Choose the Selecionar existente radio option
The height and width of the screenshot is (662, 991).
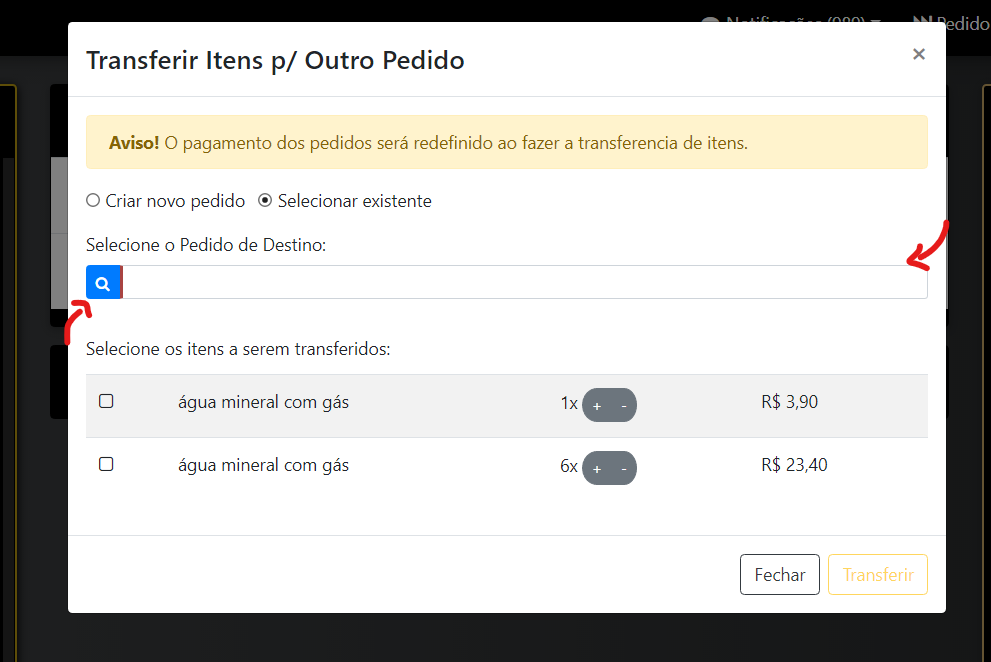[265, 201]
